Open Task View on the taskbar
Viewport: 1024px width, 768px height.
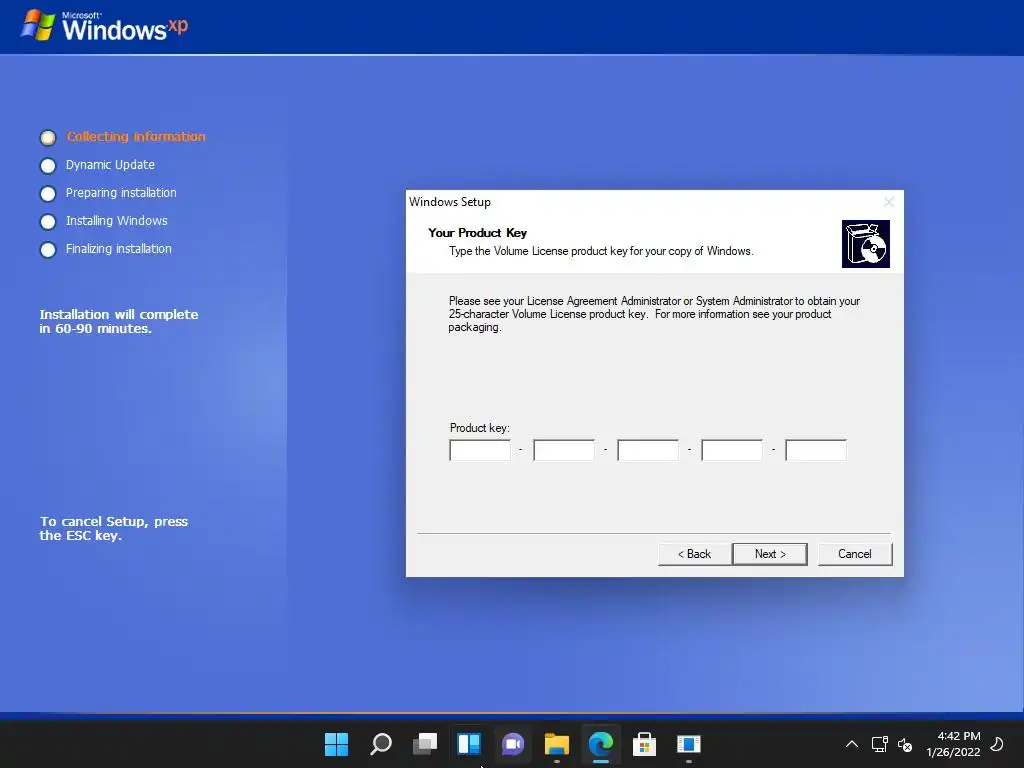(x=425, y=744)
